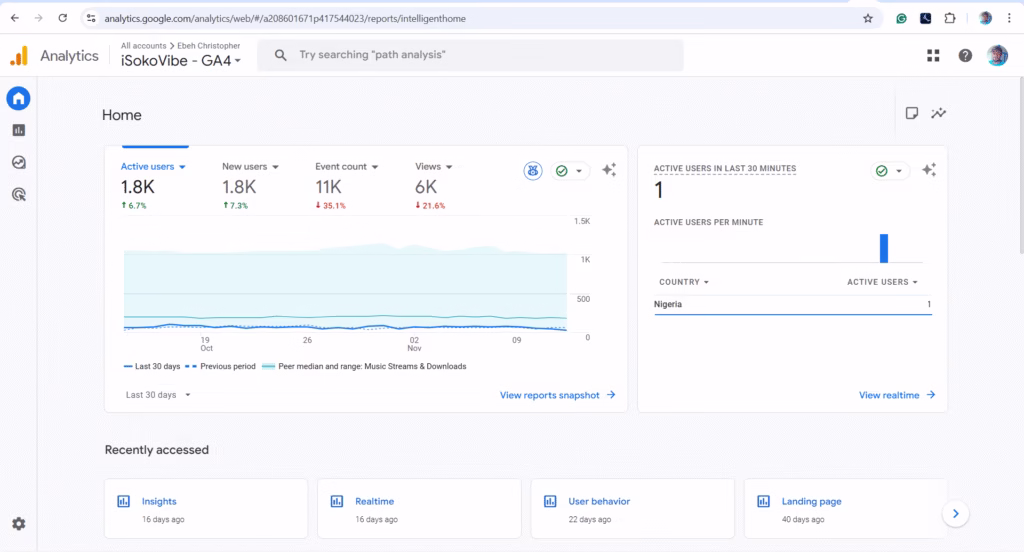Open the Reports icon in left sidebar
This screenshot has height=552, width=1024.
[x=18, y=130]
